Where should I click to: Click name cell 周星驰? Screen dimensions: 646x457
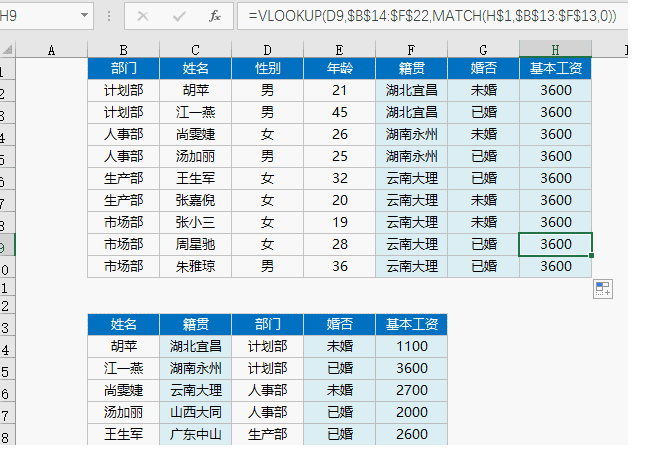point(195,244)
